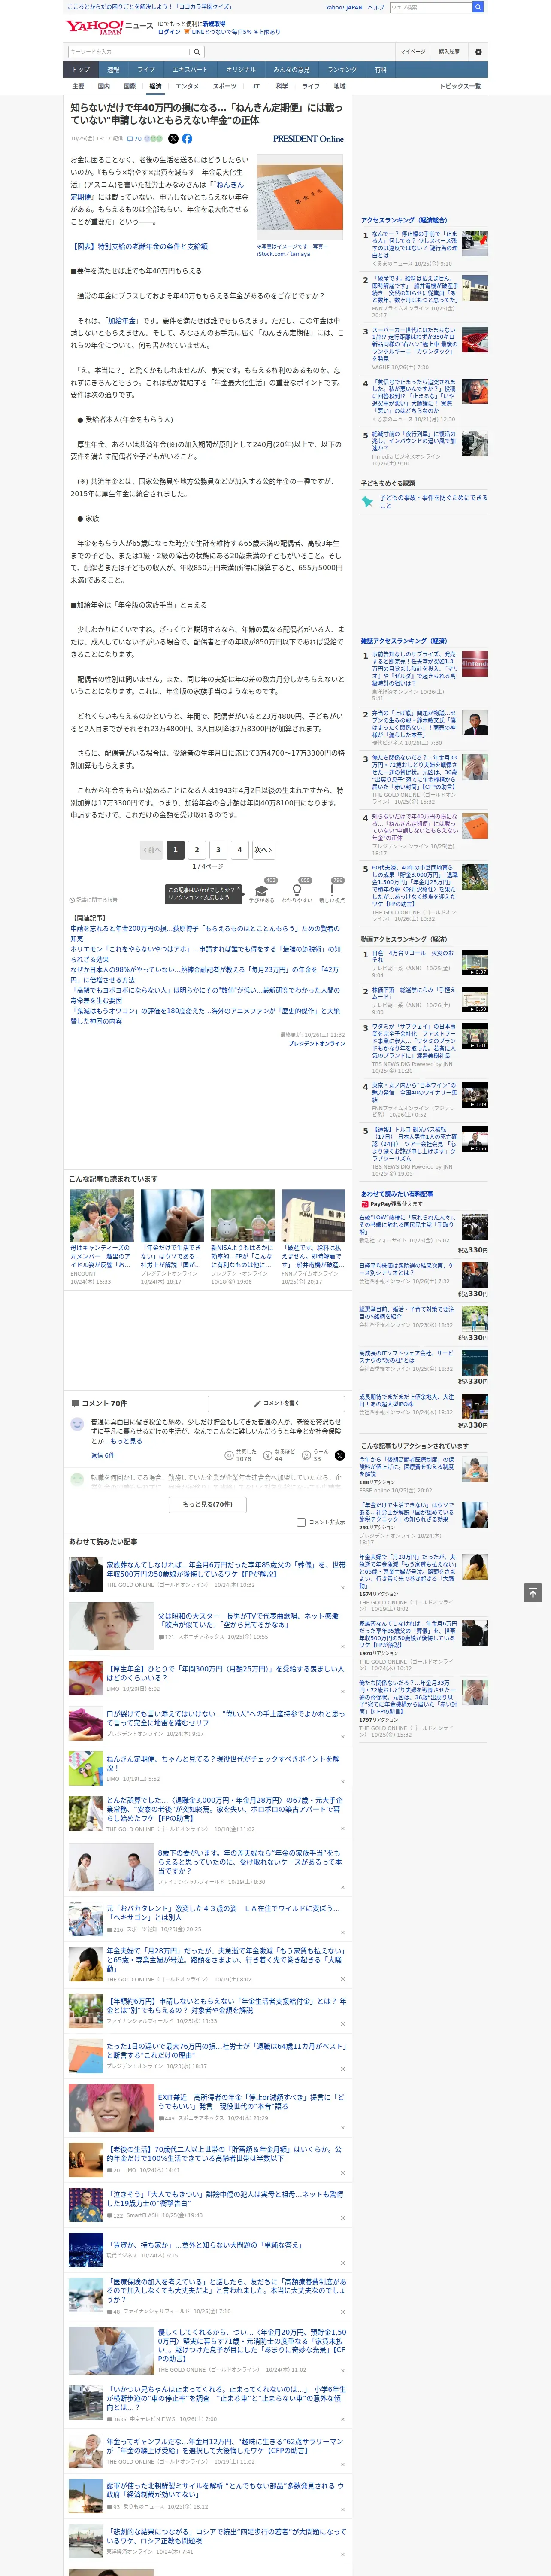Image resolution: width=551 pixels, height=2576 pixels.
Task: Click the first commenter's avatar icon
Action: coord(77,1424)
